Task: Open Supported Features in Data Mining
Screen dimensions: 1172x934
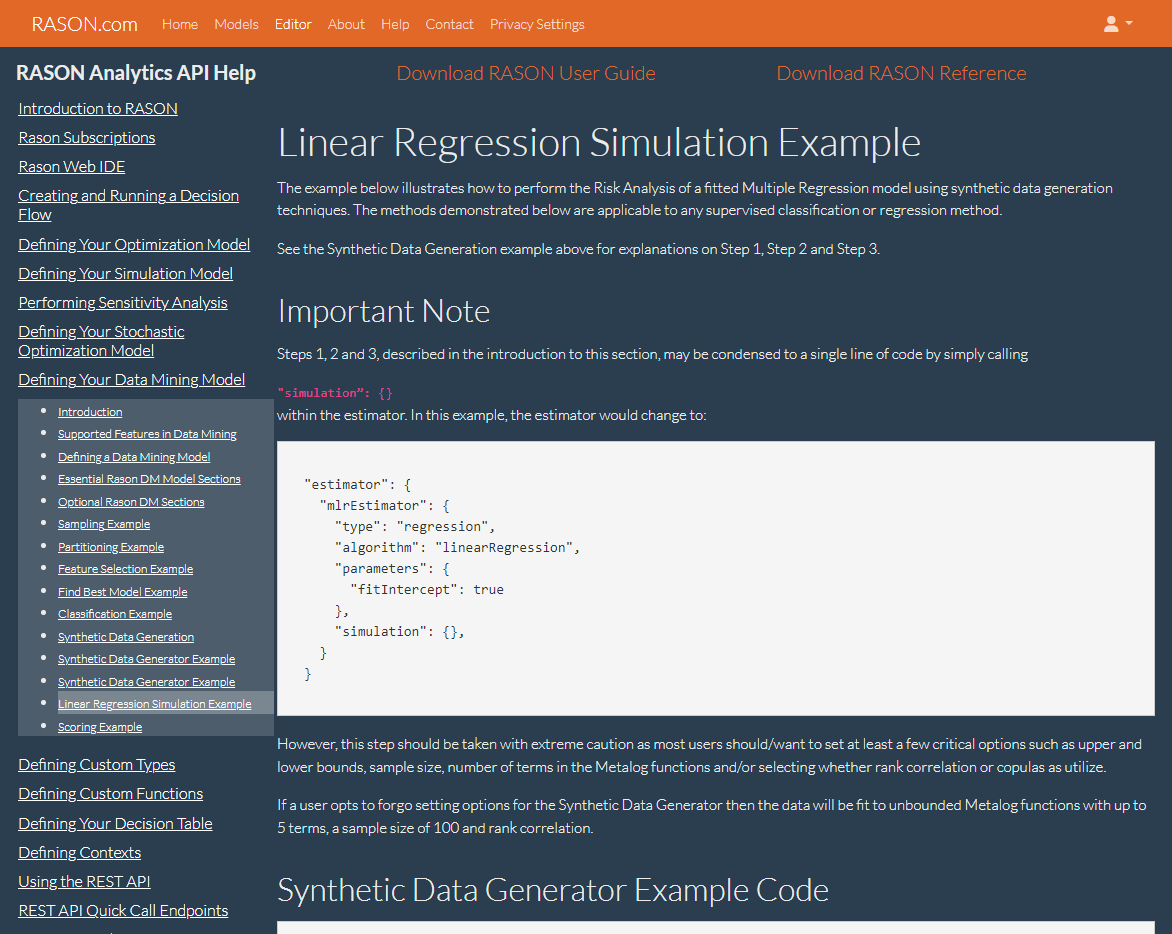Action: (x=147, y=434)
